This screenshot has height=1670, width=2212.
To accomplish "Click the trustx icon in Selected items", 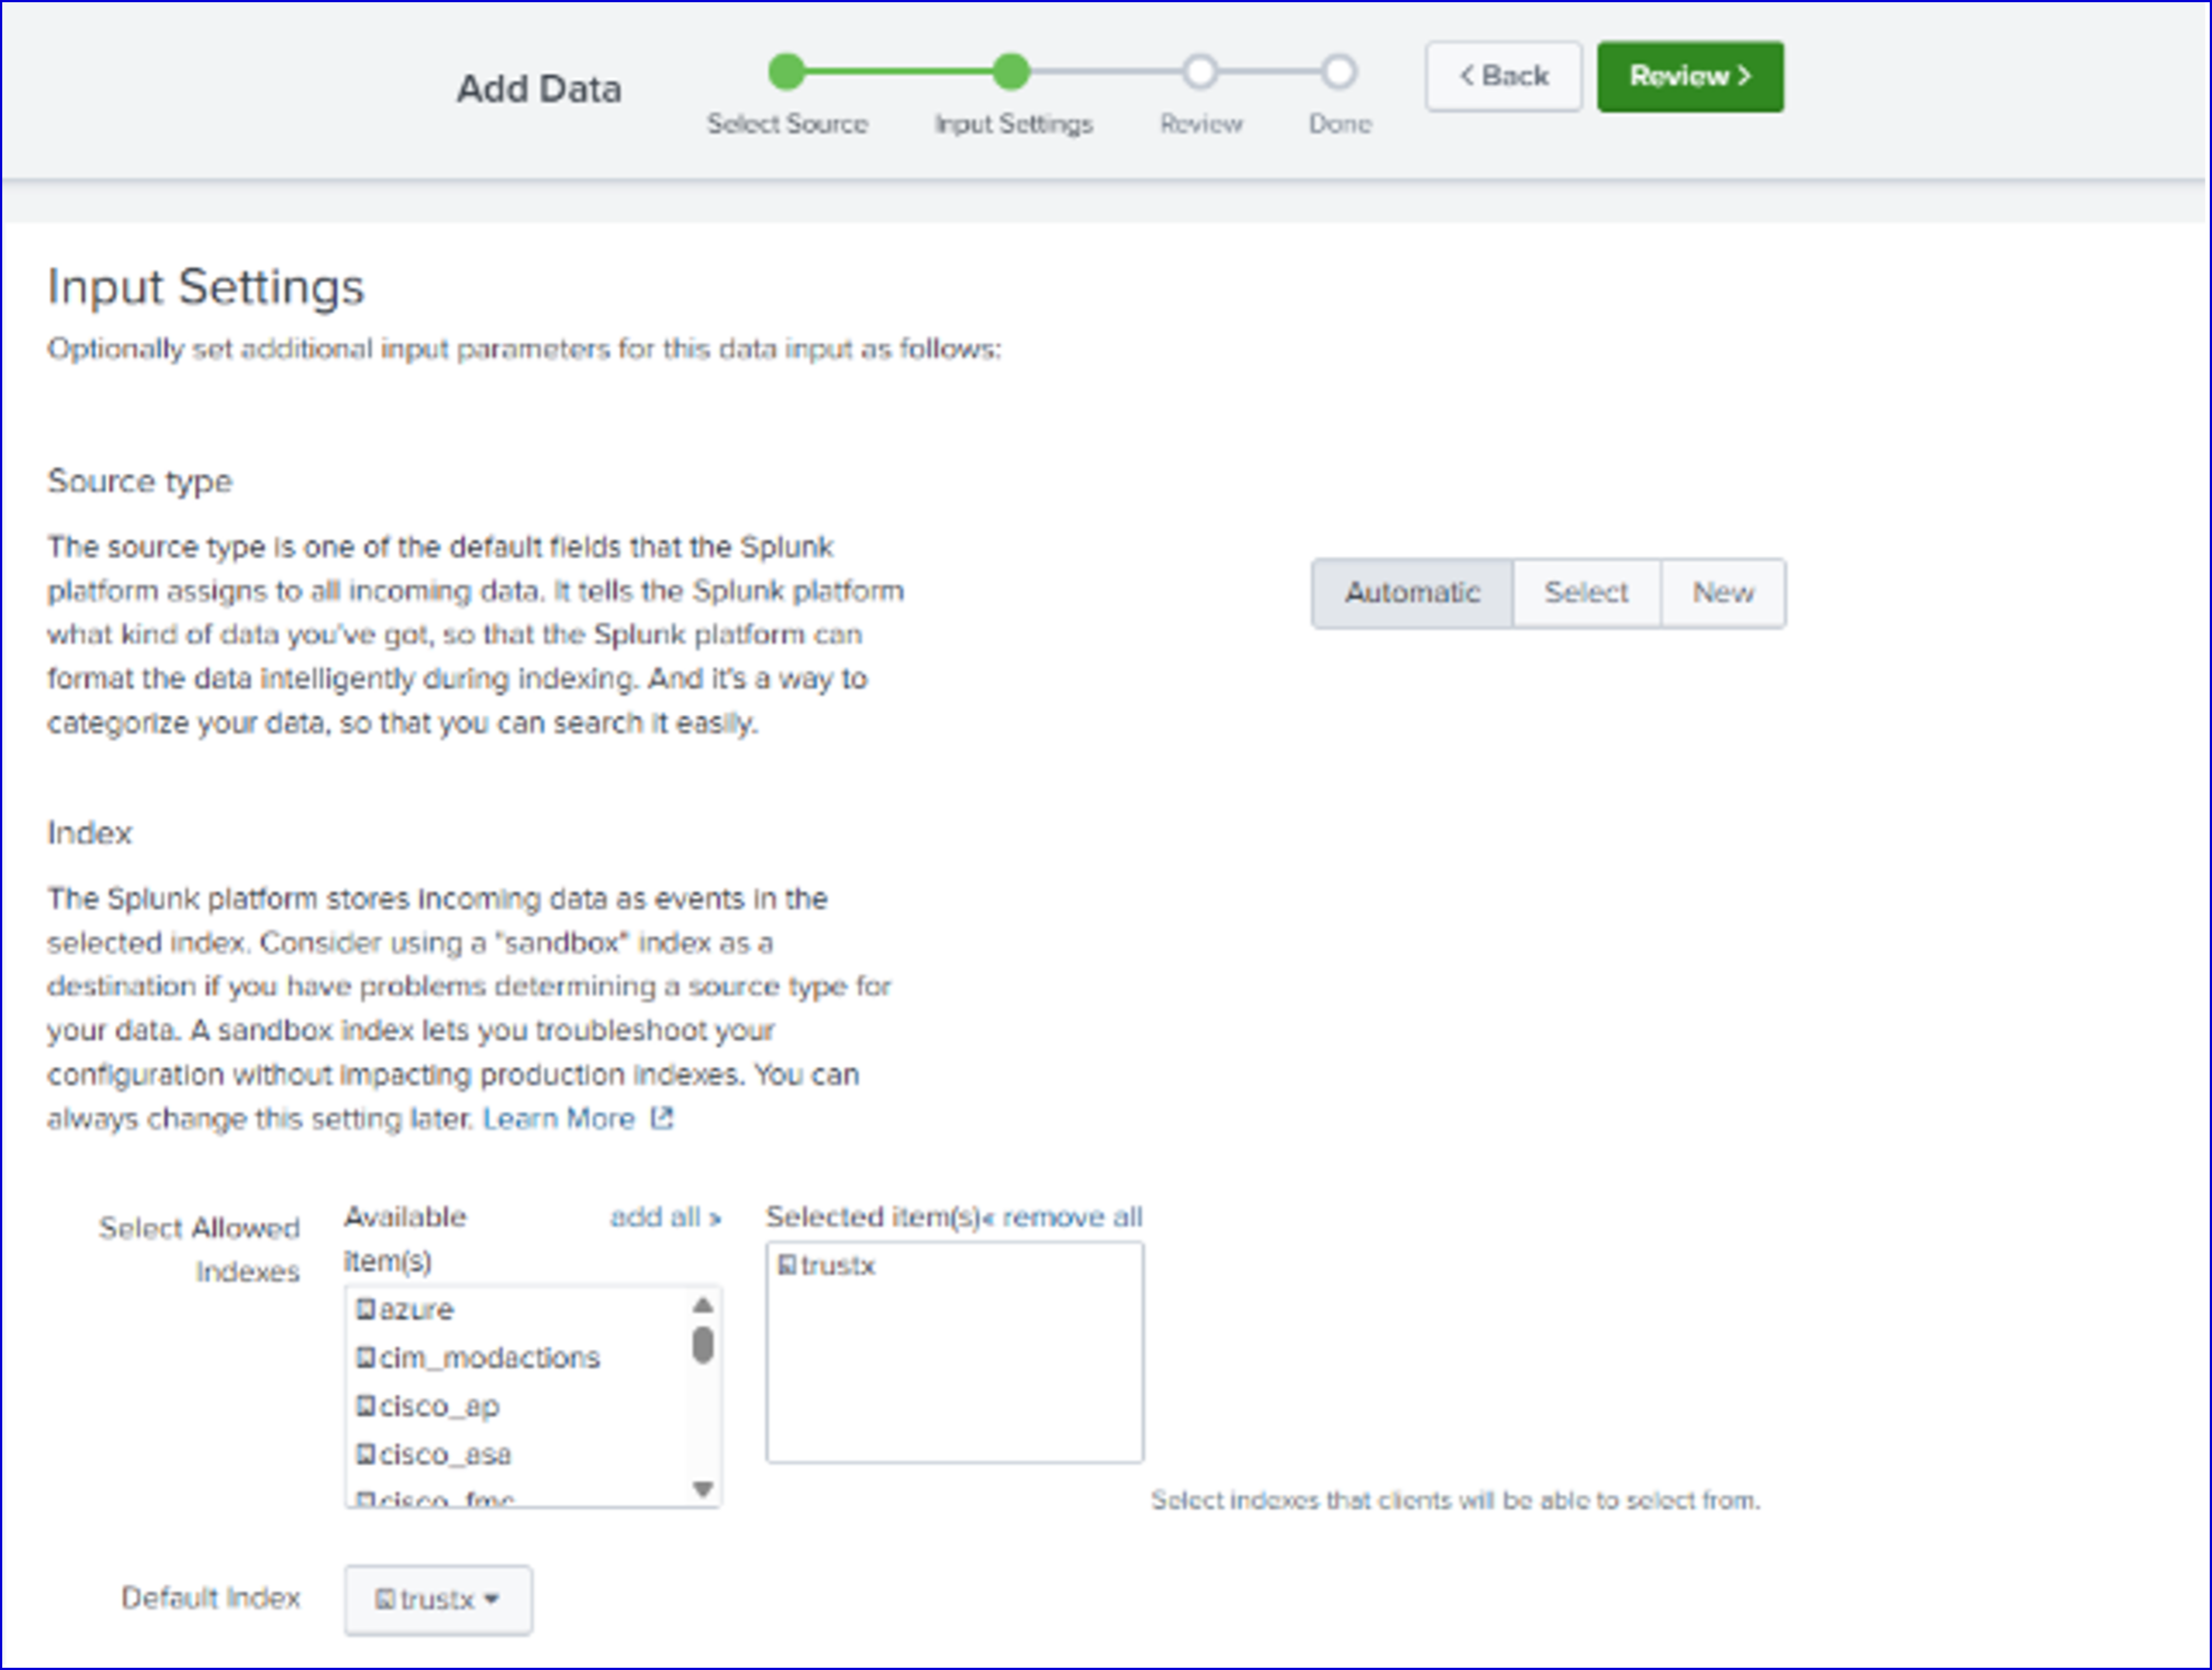I will (787, 1265).
